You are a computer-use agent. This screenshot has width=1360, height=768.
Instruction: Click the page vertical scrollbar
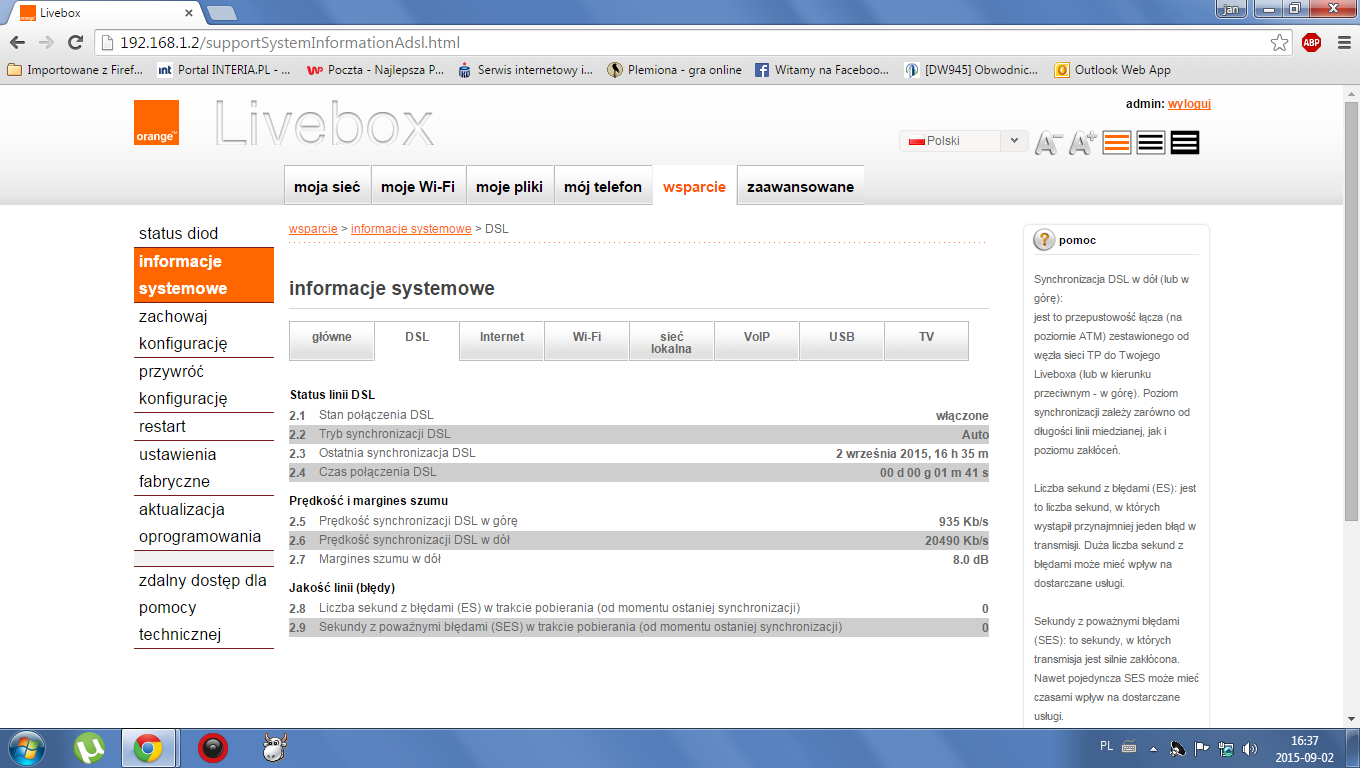point(1351,300)
